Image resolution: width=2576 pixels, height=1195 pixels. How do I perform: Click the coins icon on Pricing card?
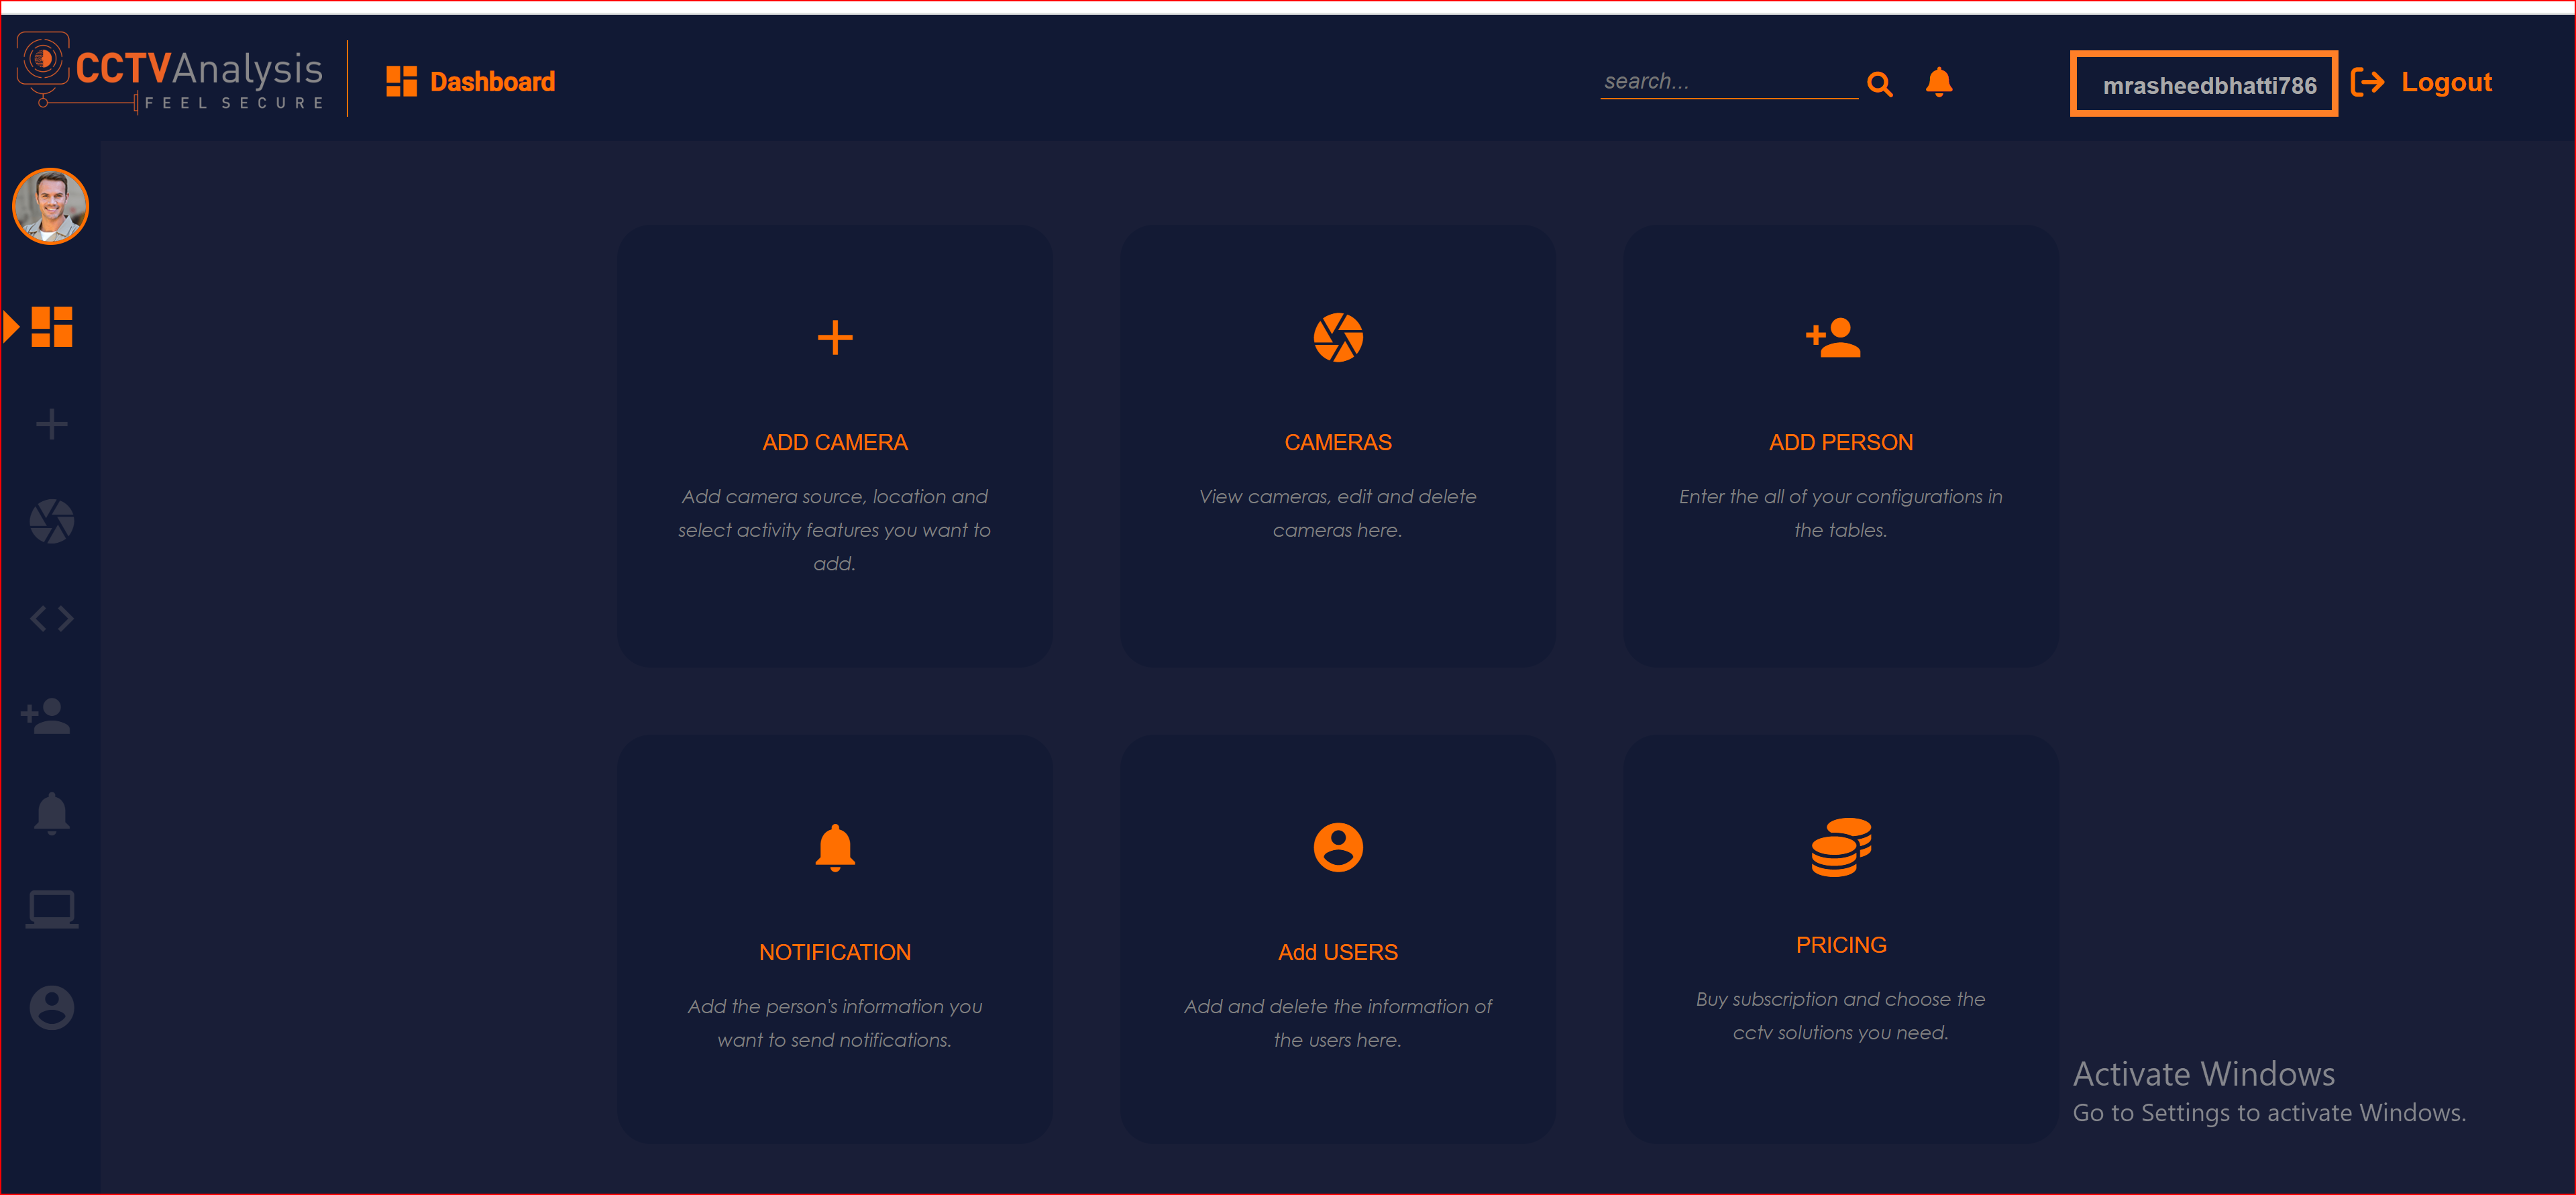(x=1841, y=847)
